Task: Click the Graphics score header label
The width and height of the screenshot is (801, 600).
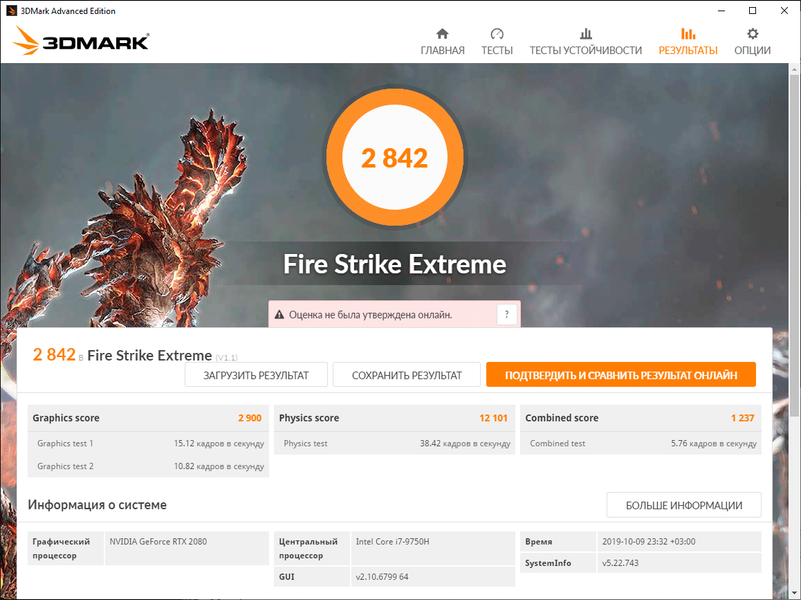Action: (66, 418)
